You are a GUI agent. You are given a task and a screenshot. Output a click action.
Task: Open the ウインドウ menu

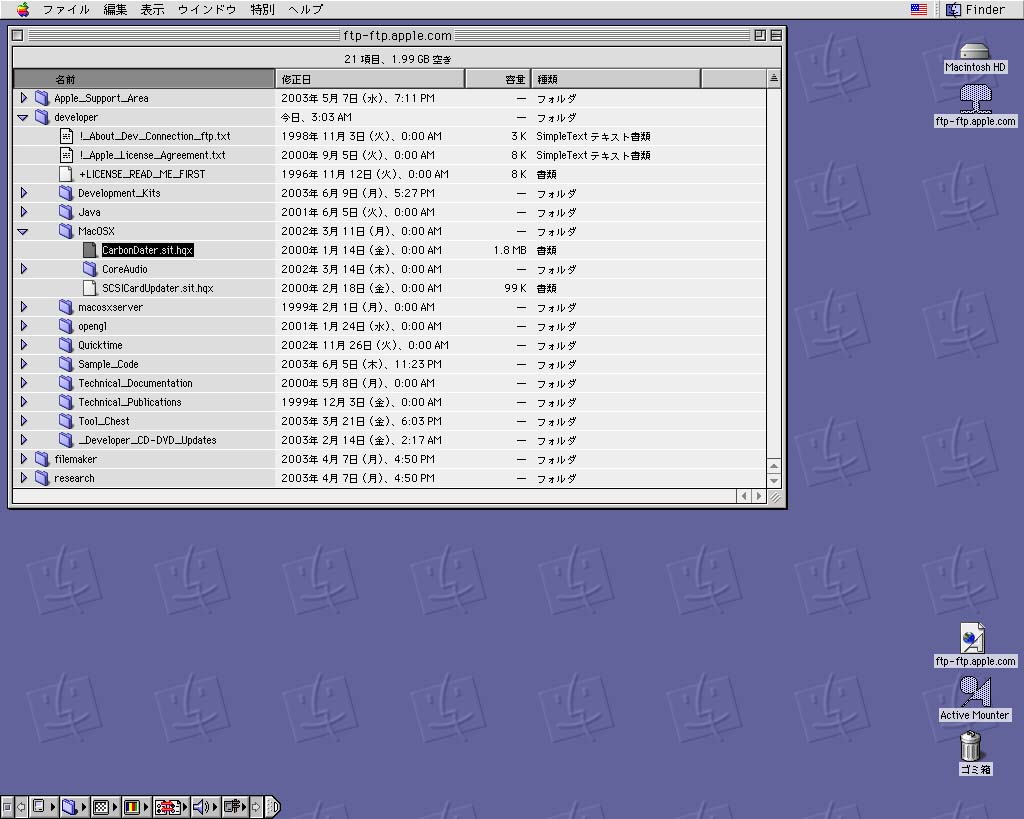click(x=207, y=9)
